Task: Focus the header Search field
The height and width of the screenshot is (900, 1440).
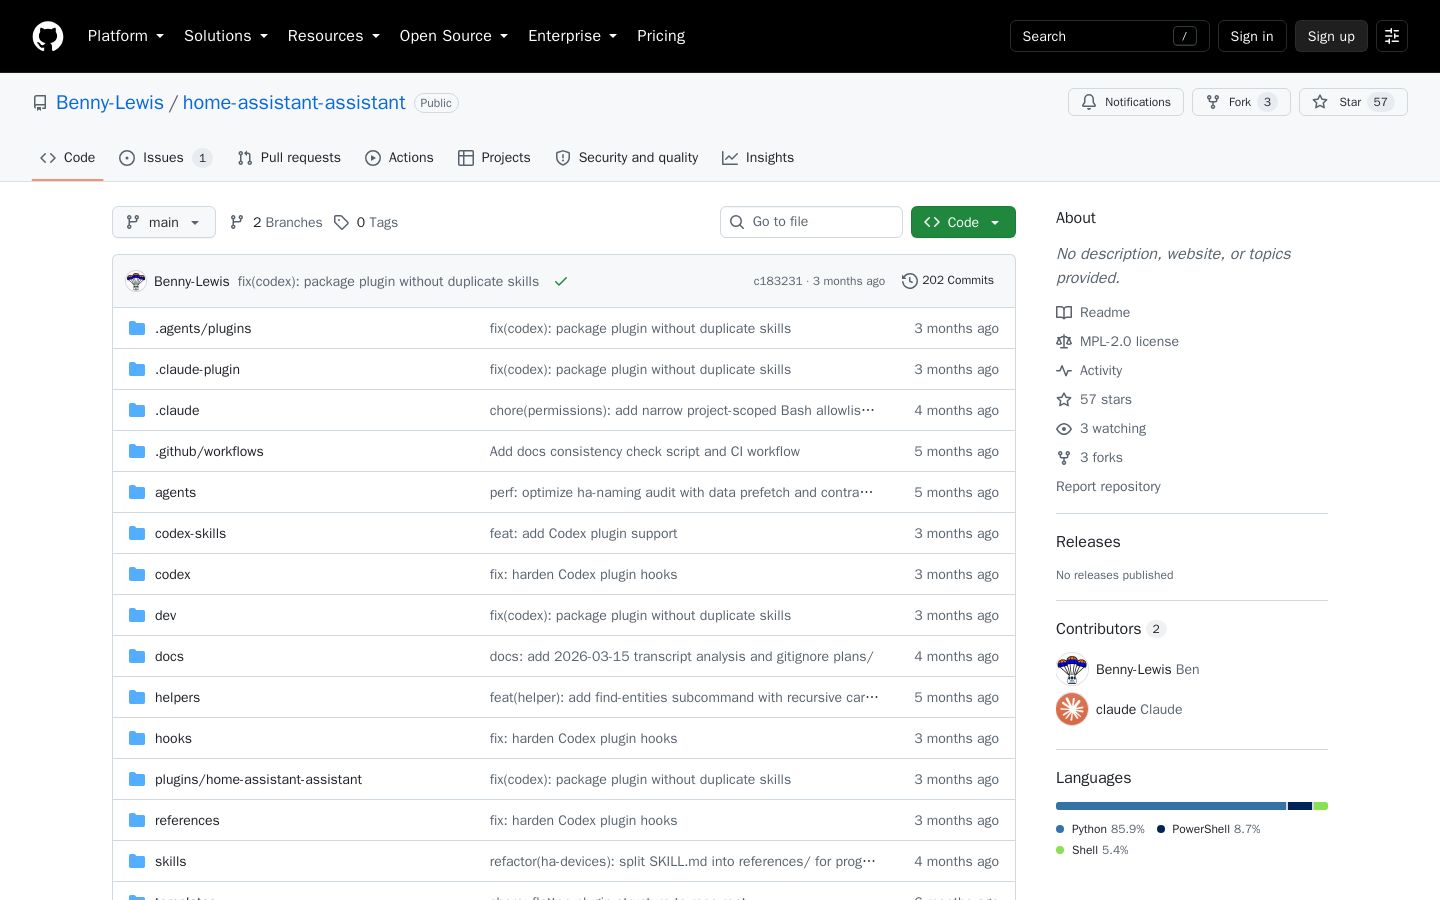Action: pos(1110,36)
